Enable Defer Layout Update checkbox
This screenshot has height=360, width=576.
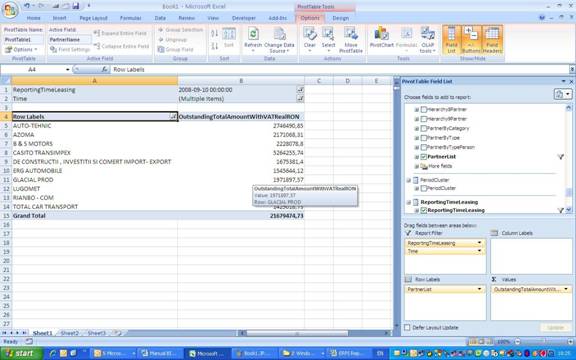point(407,327)
